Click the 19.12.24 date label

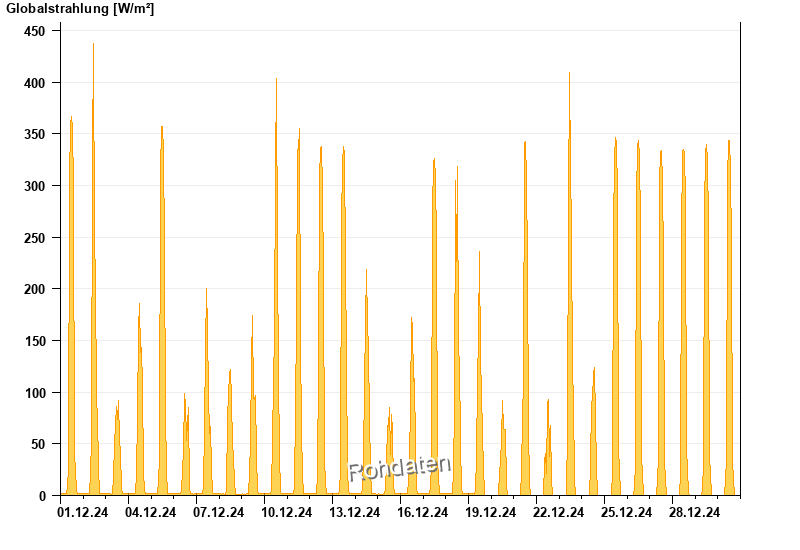point(490,512)
